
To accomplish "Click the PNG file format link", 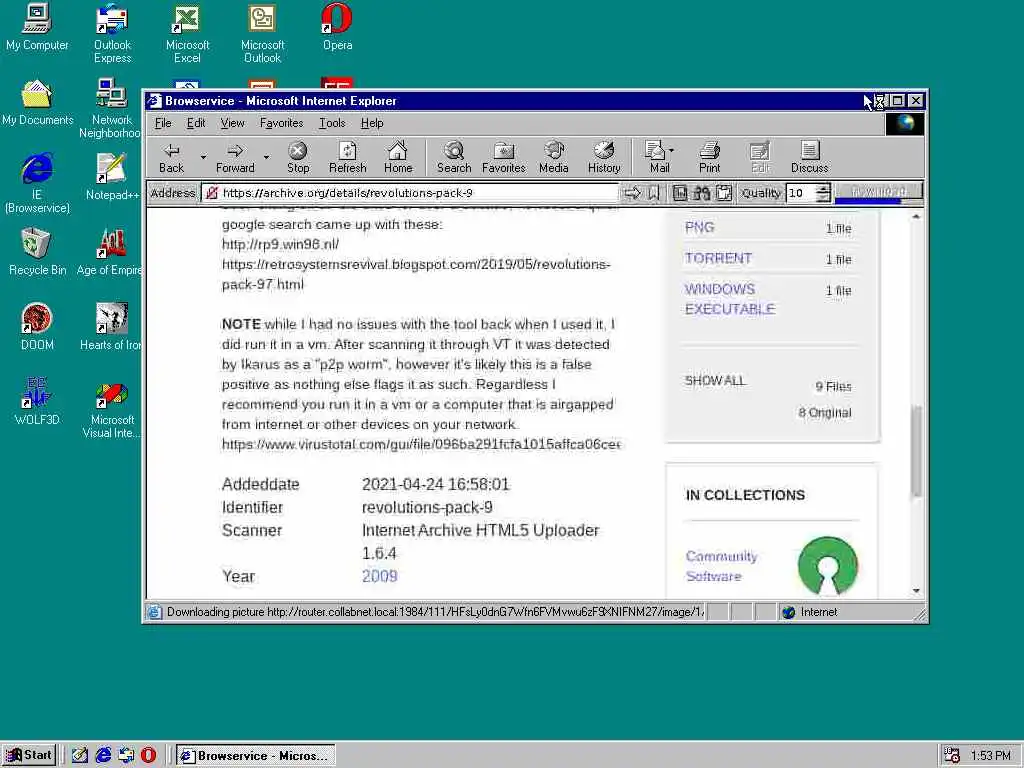I will tap(699, 227).
